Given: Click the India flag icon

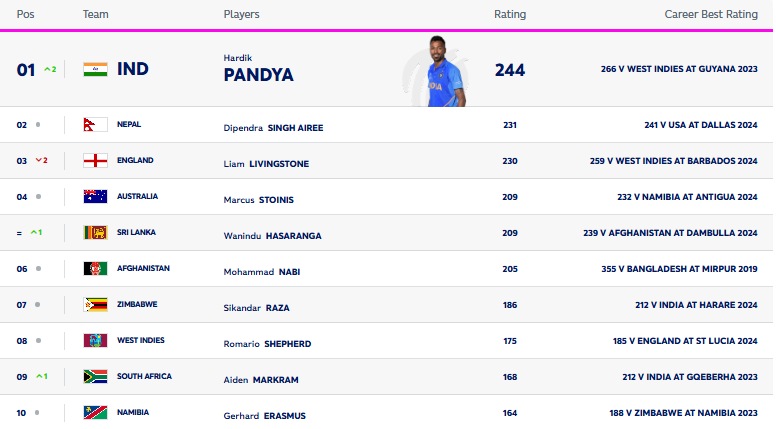Looking at the screenshot, I should click(95, 69).
